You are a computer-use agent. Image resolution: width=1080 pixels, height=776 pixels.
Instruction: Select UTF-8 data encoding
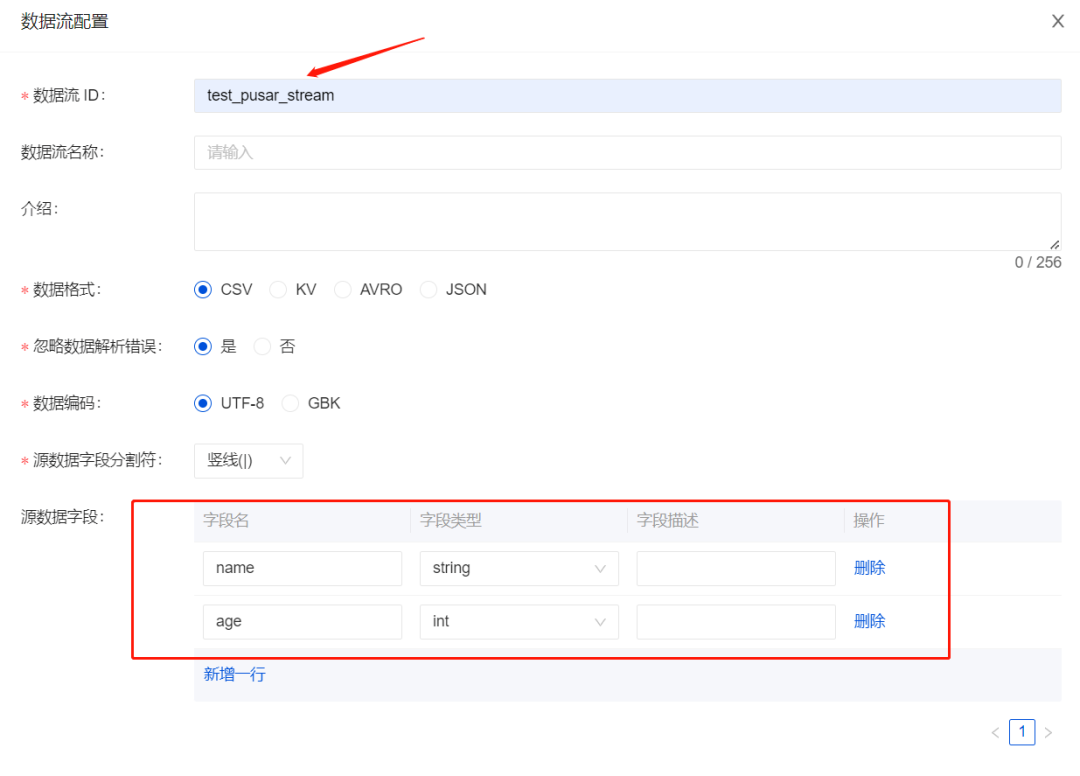[204, 404]
